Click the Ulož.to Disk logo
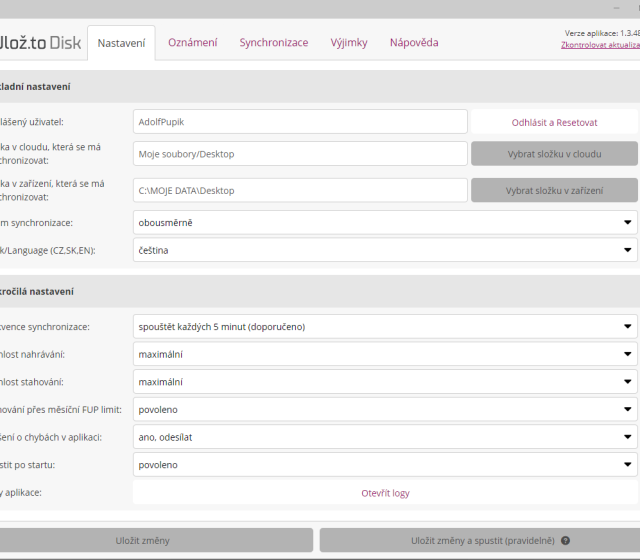640x560 pixels. (40, 43)
